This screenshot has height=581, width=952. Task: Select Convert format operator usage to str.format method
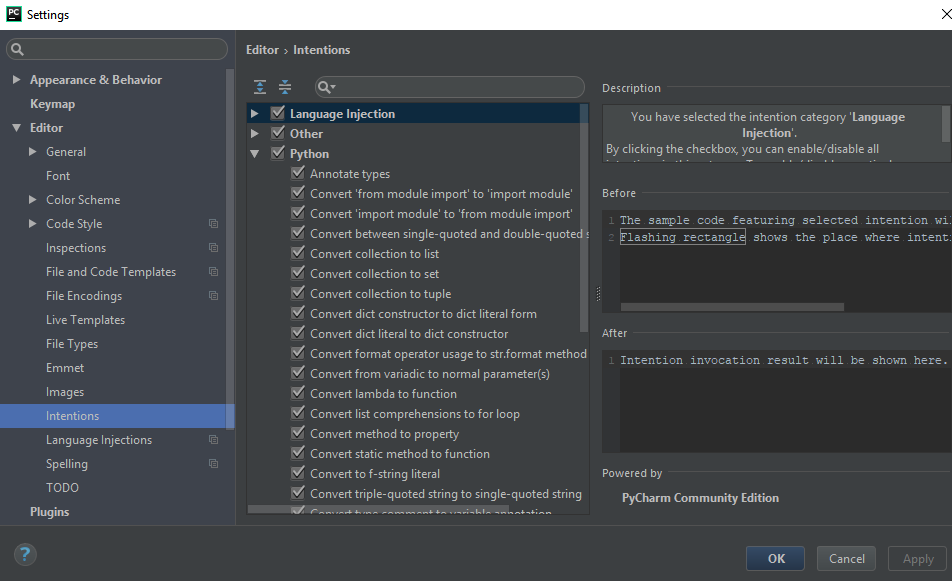pos(448,353)
